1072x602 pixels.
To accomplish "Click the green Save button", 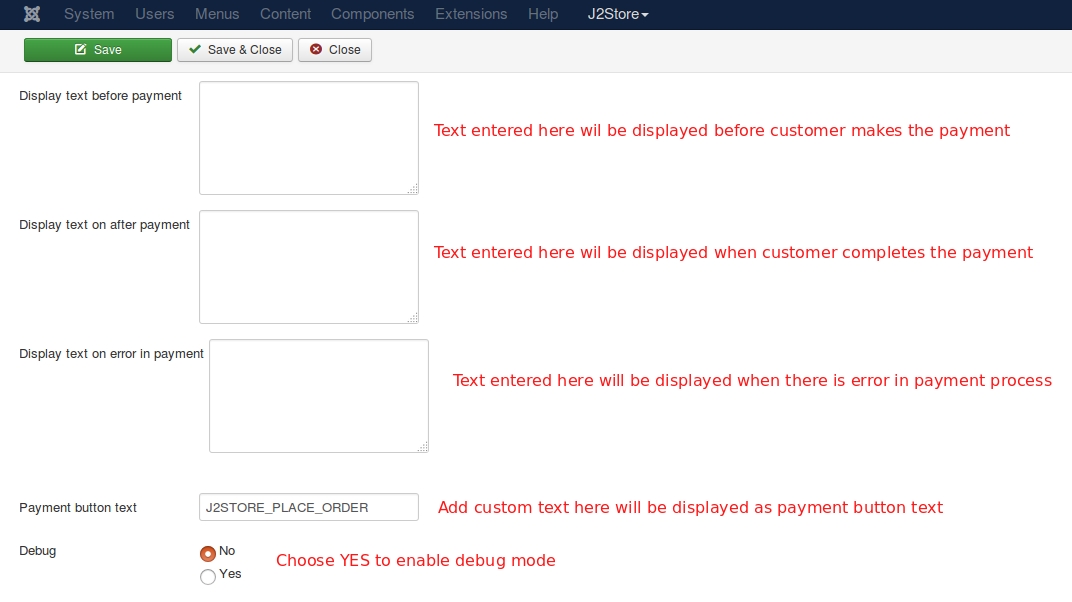I will click(98, 50).
